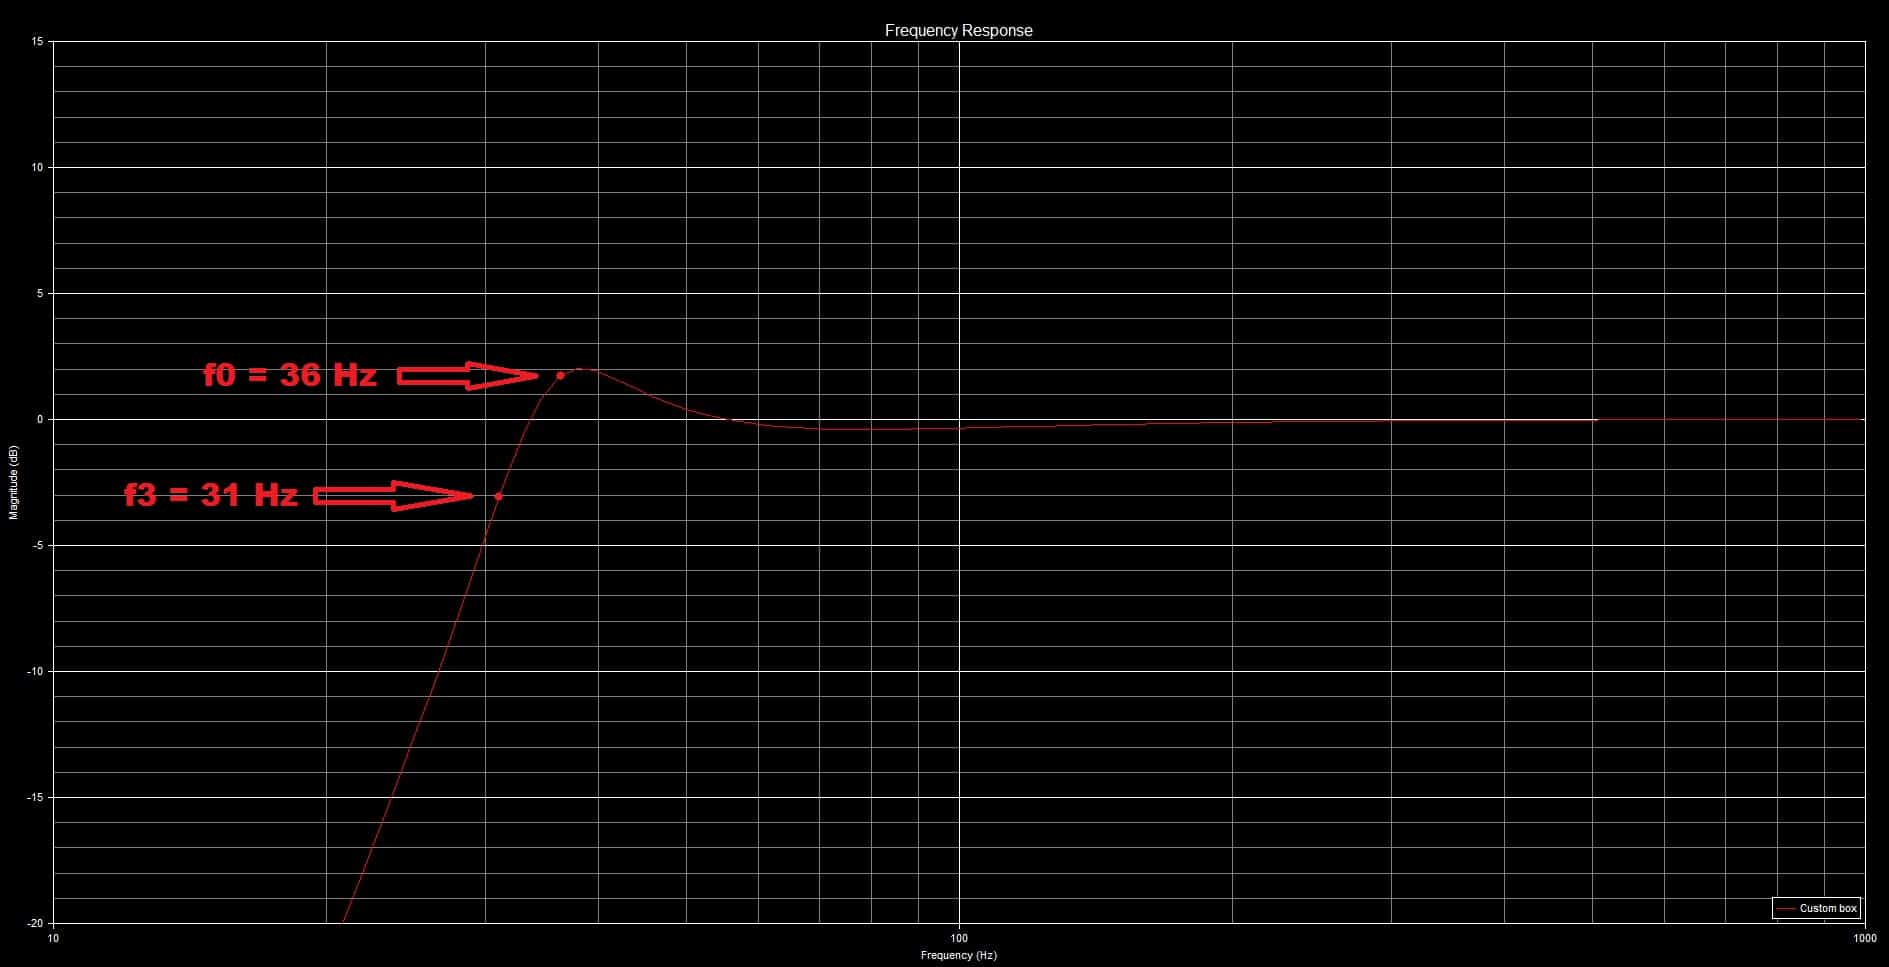Select the "Custom box" legend label
The height and width of the screenshot is (967, 1889).
point(1828,909)
